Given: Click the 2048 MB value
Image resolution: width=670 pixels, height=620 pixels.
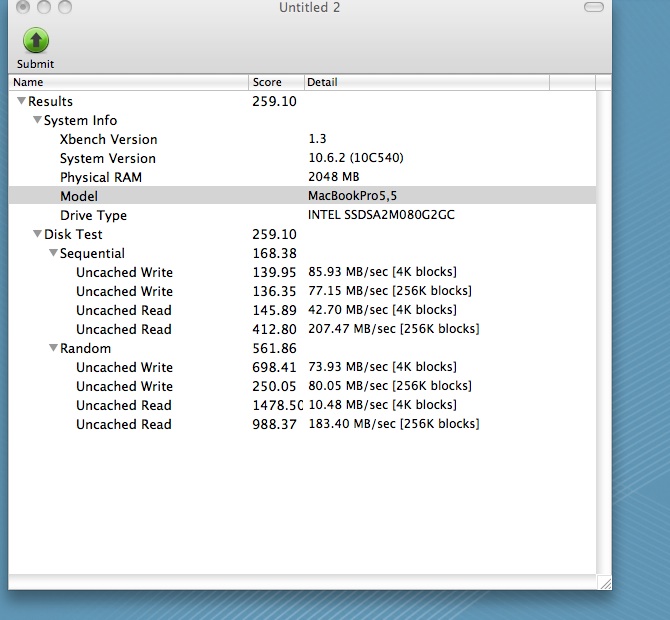Looking at the screenshot, I should tap(334, 176).
